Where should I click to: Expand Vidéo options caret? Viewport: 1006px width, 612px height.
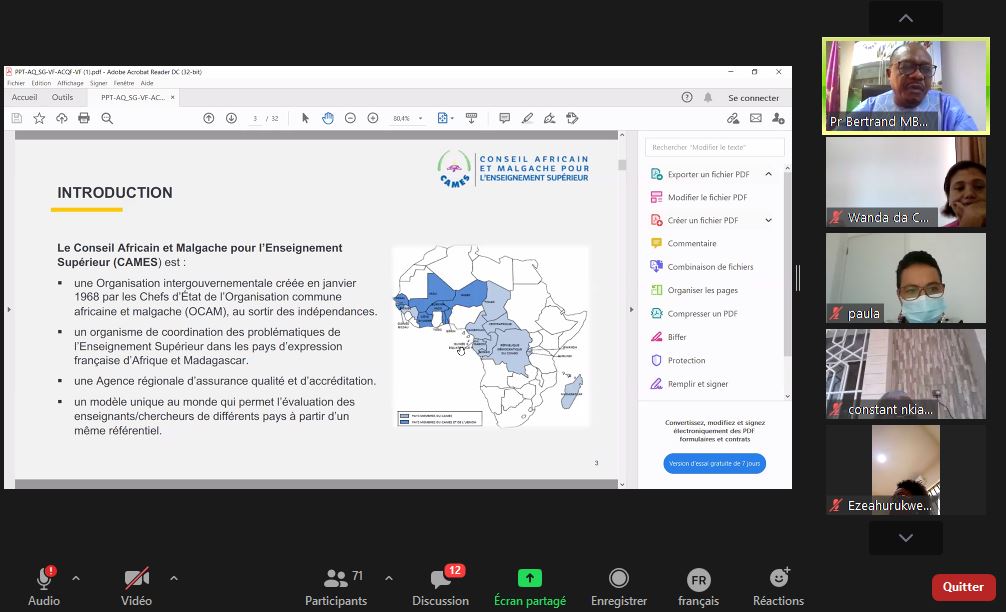pos(174,578)
